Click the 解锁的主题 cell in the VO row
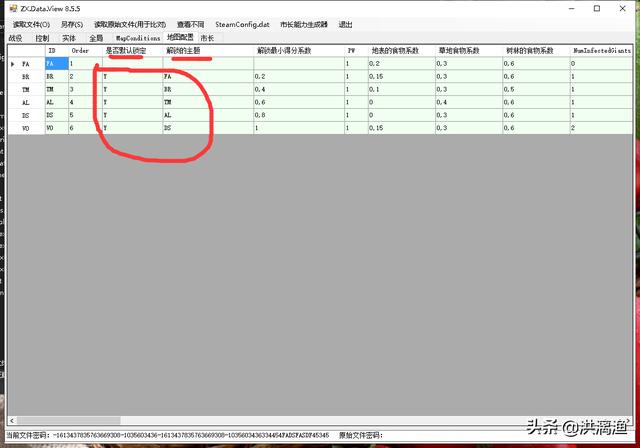This screenshot has width=640, height=448. coord(206,128)
